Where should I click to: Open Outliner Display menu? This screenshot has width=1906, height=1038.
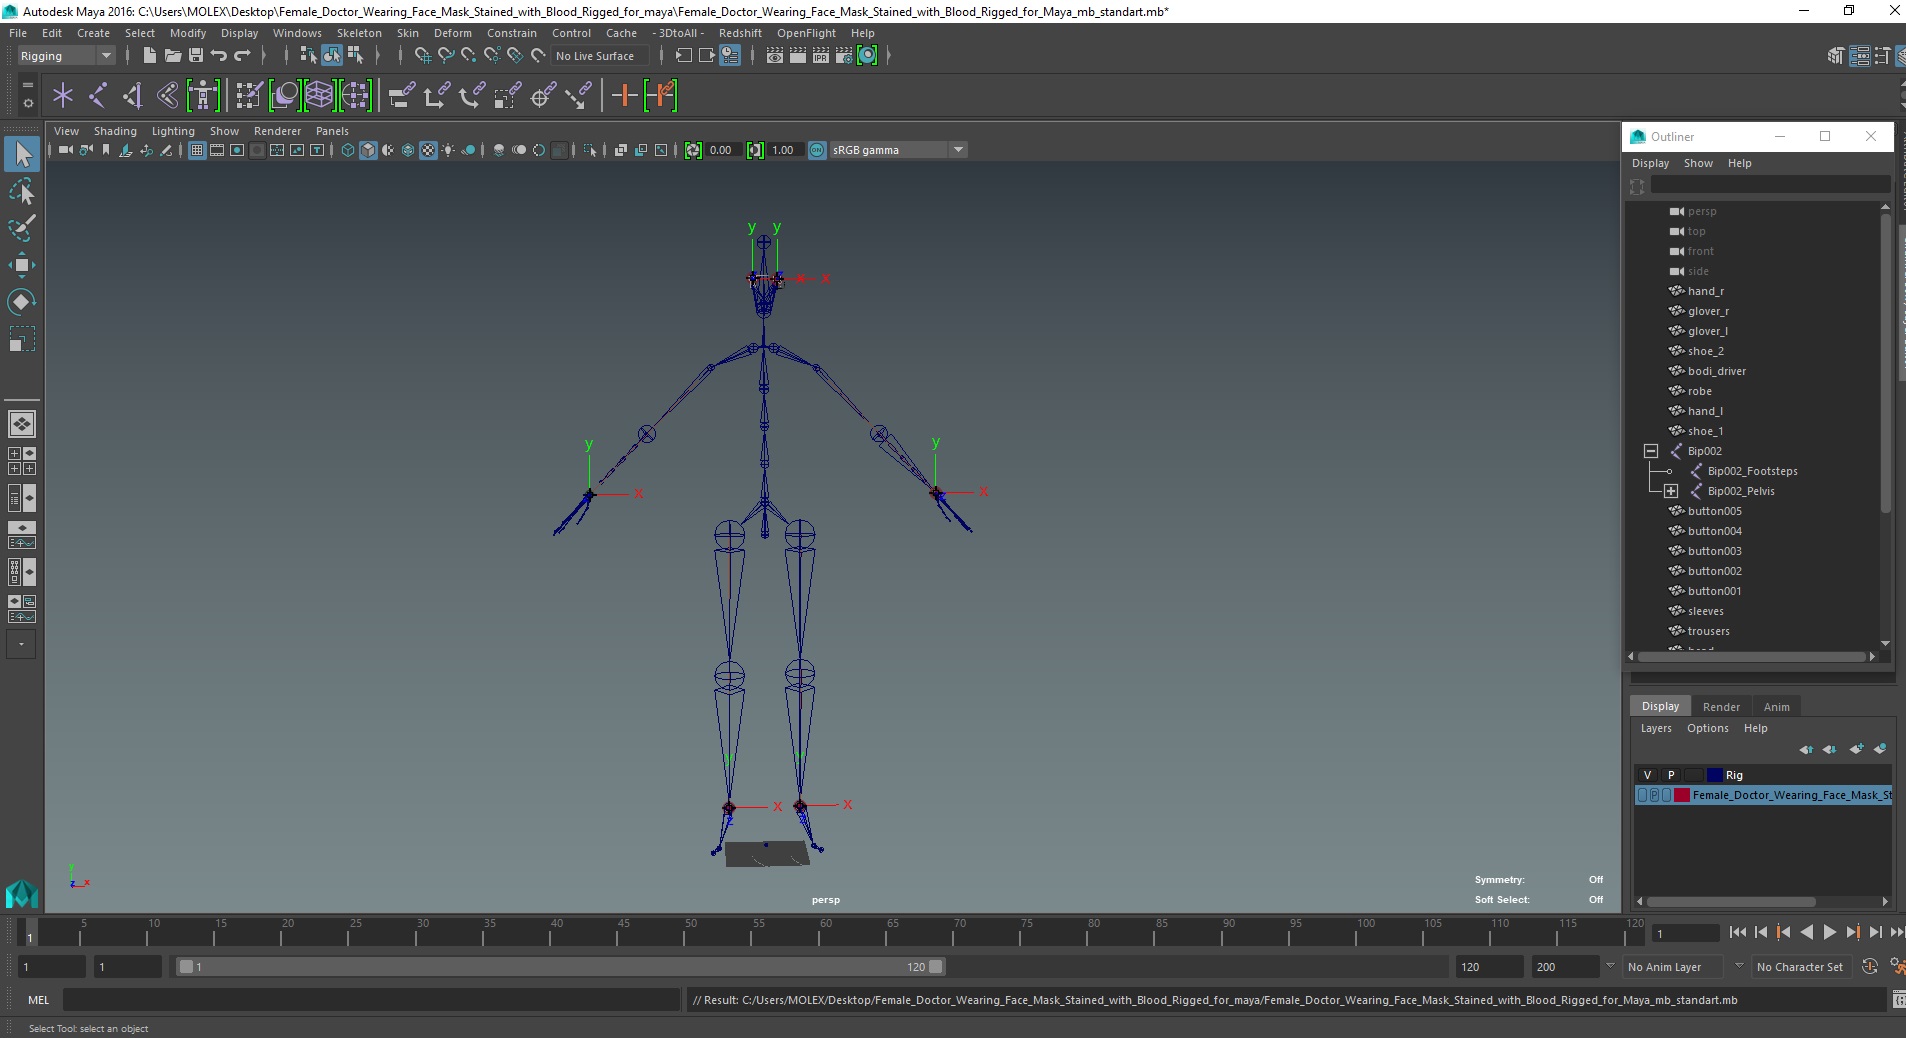1650,163
